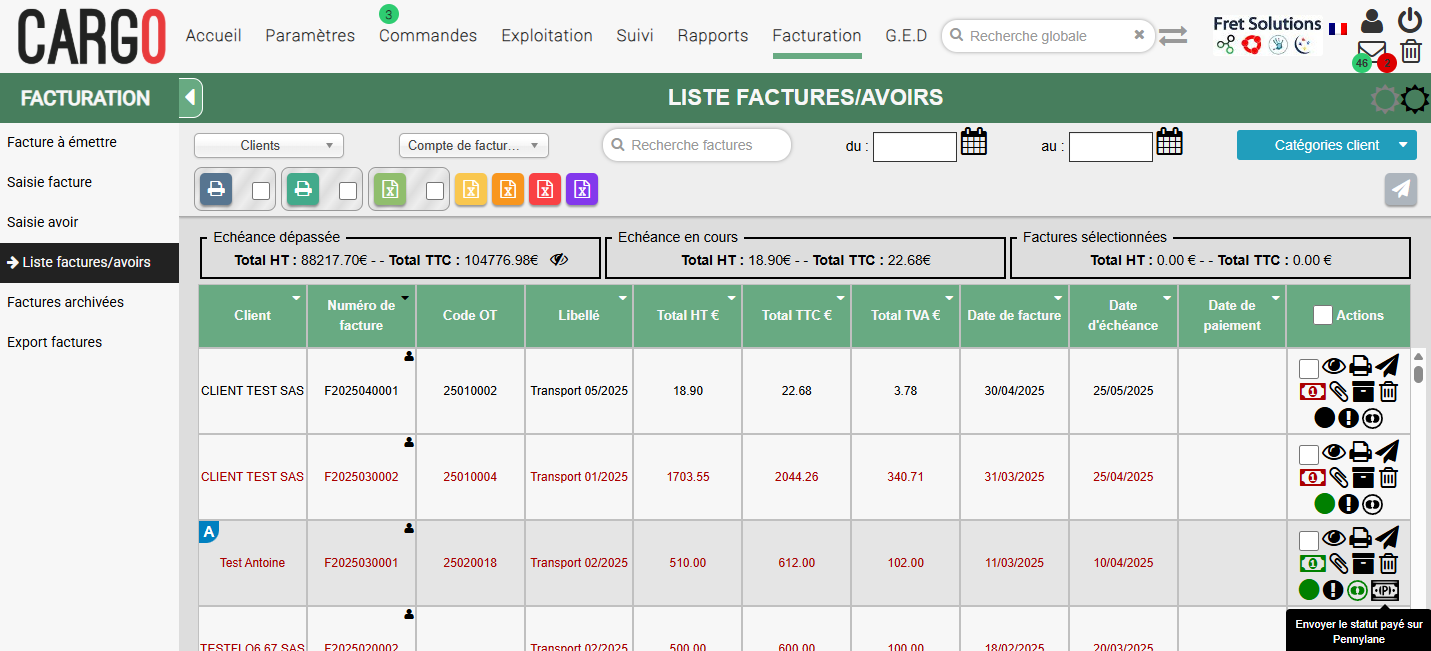Click the French flag language icon
Screen dimensions: 1431x651
click(1338, 28)
